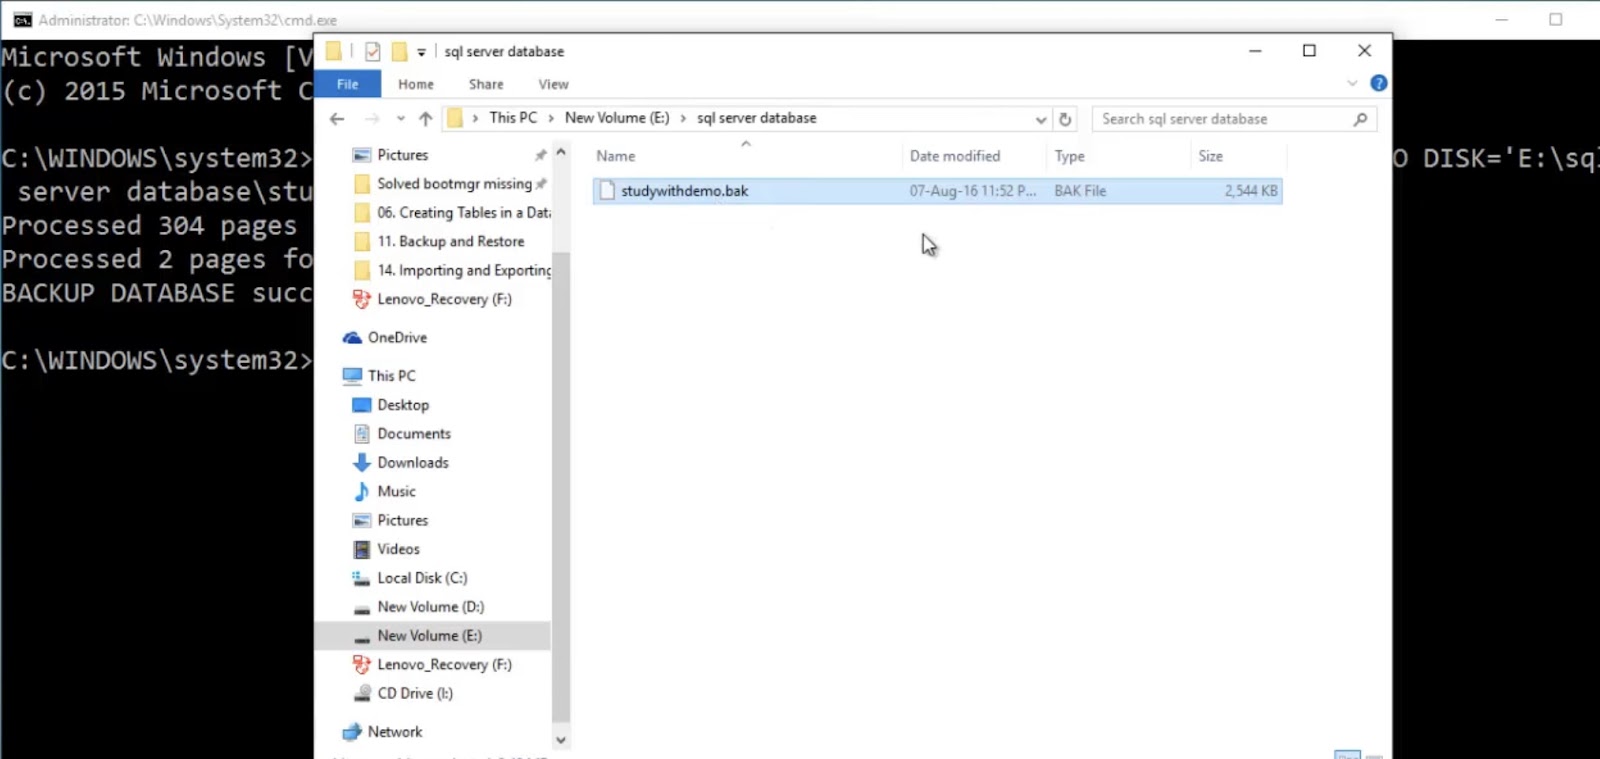Click the cmd.exe window title bar icon

(22, 20)
